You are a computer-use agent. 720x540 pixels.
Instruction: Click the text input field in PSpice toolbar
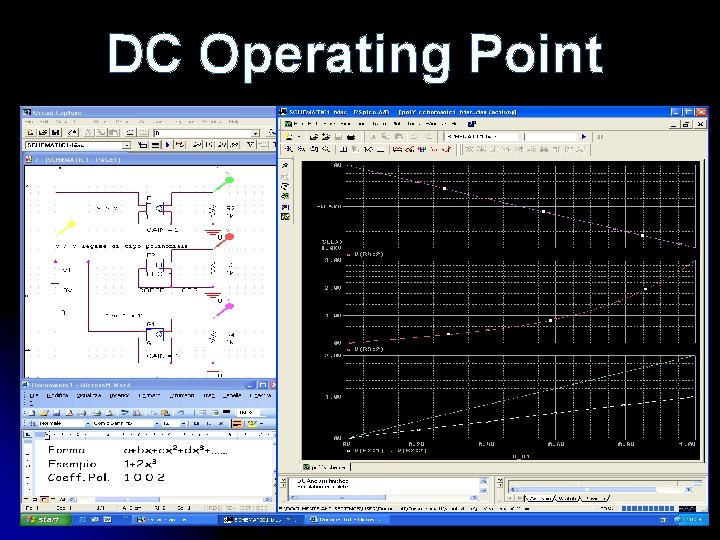pyautogui.click(x=550, y=136)
